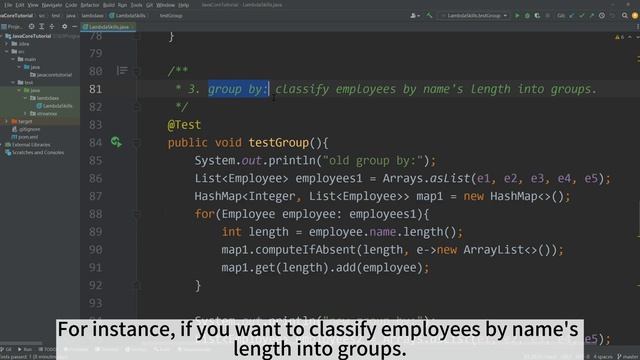Click the @Test annotation on line 83
The image size is (640, 360).
coord(184,124)
